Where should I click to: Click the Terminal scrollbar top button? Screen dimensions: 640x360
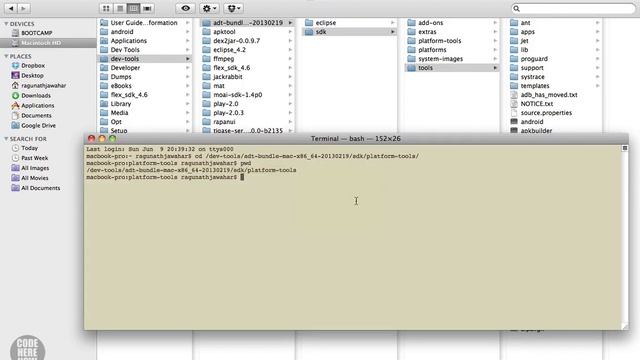click(624, 148)
